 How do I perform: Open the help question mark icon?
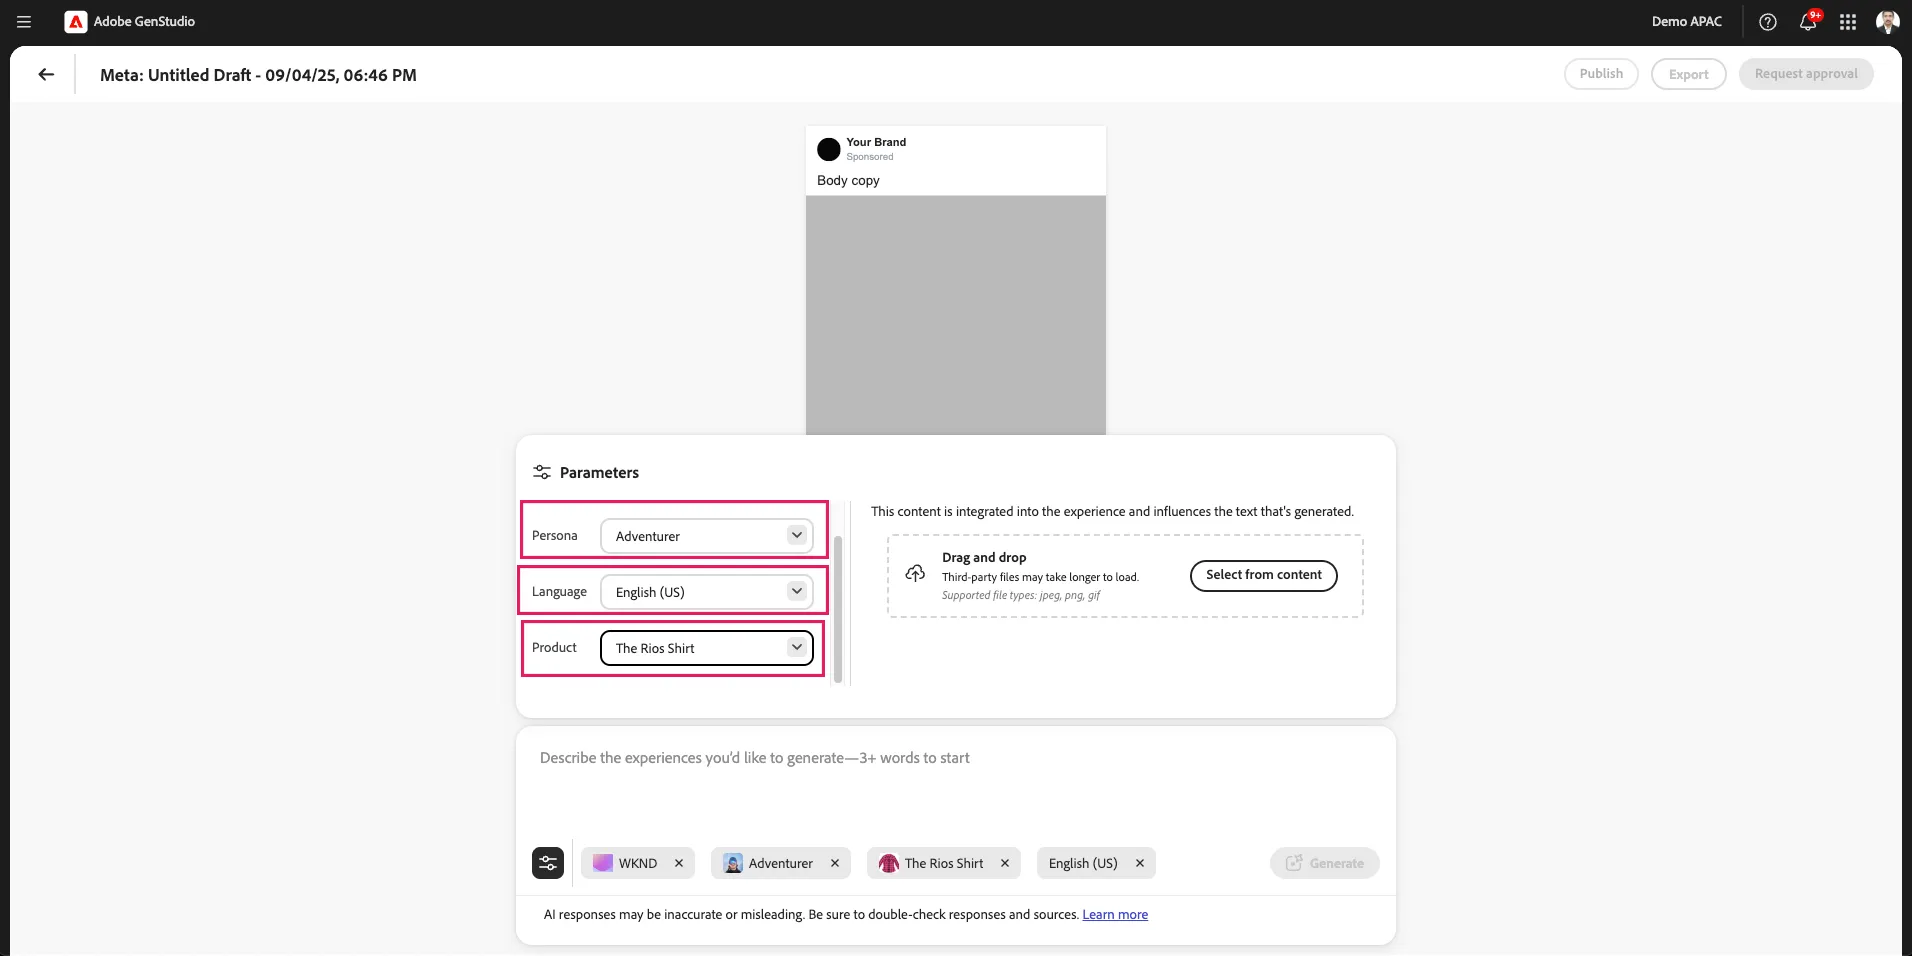click(x=1768, y=21)
